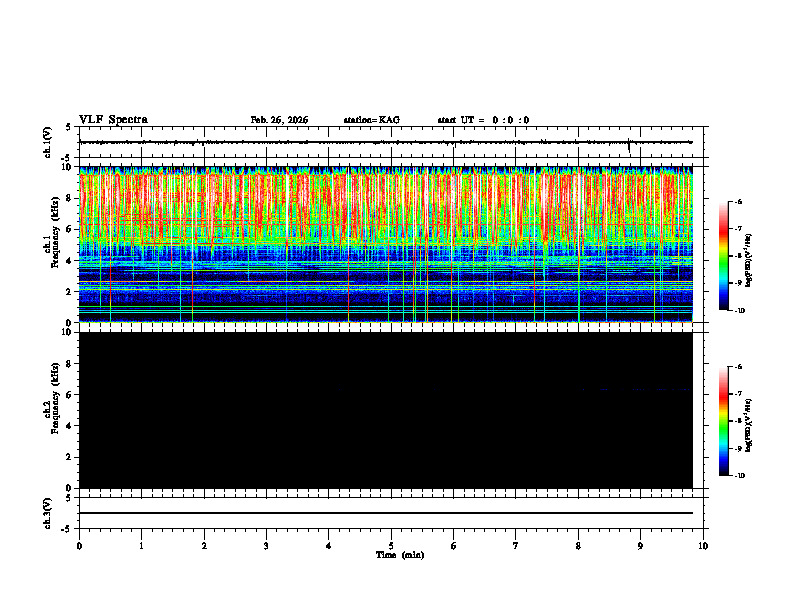Click the date 'Feb. 26, 2026'
This screenshot has width=792, height=612.
279,120
